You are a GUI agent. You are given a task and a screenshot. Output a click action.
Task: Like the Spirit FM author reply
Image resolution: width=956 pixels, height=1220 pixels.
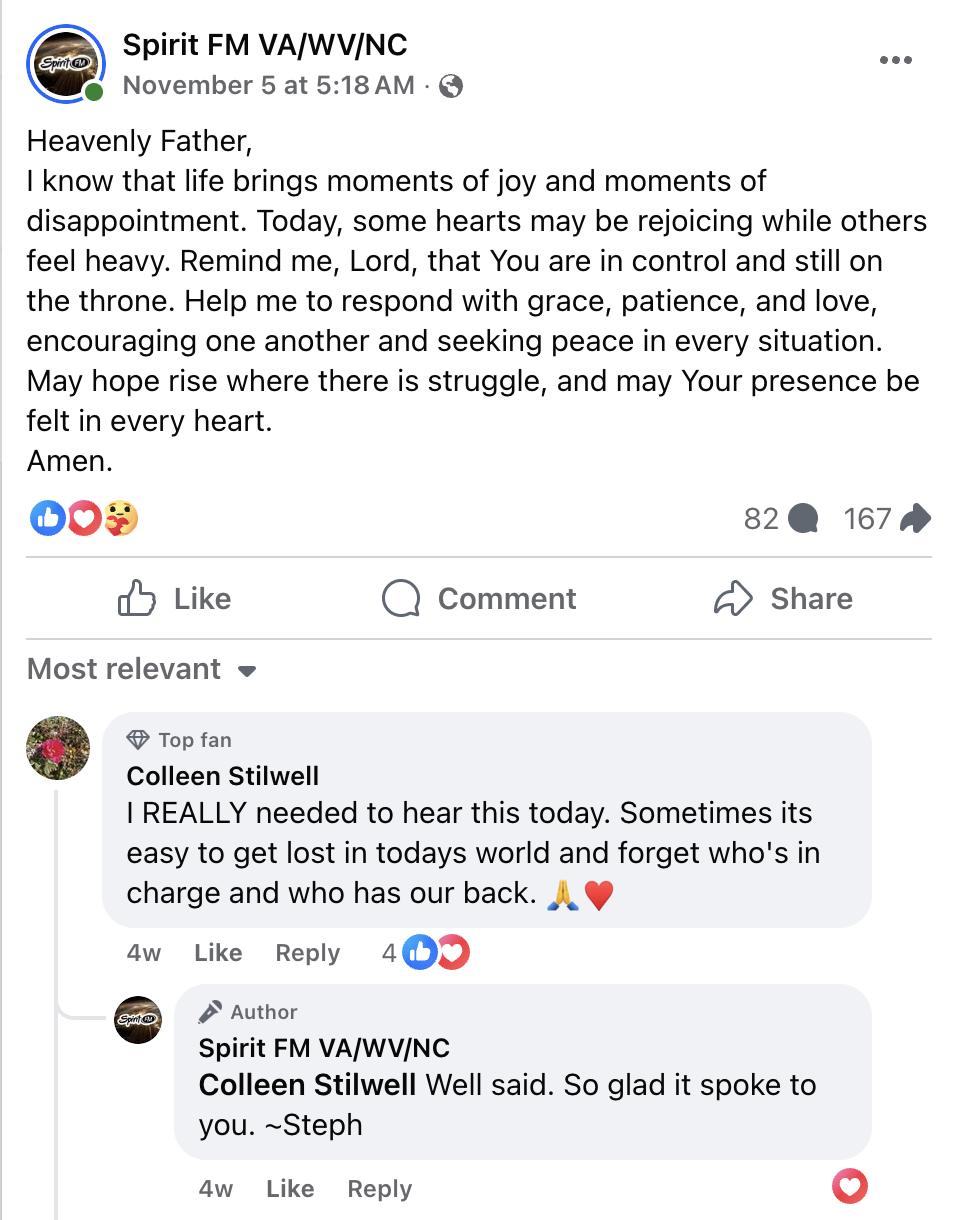(x=290, y=1189)
